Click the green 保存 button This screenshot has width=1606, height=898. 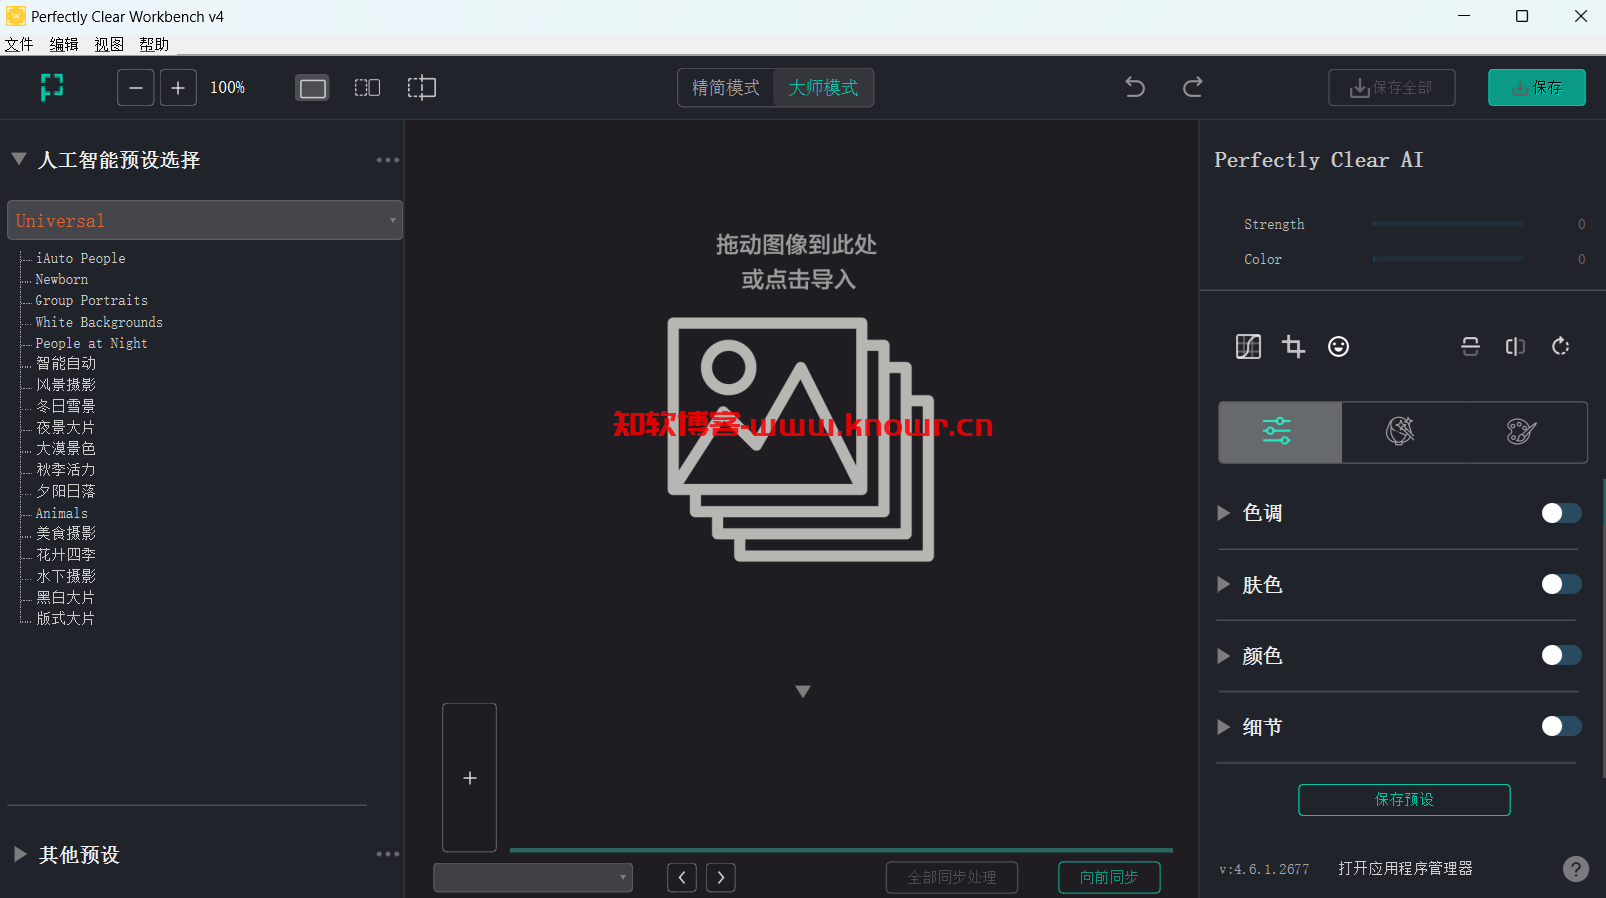[1537, 88]
